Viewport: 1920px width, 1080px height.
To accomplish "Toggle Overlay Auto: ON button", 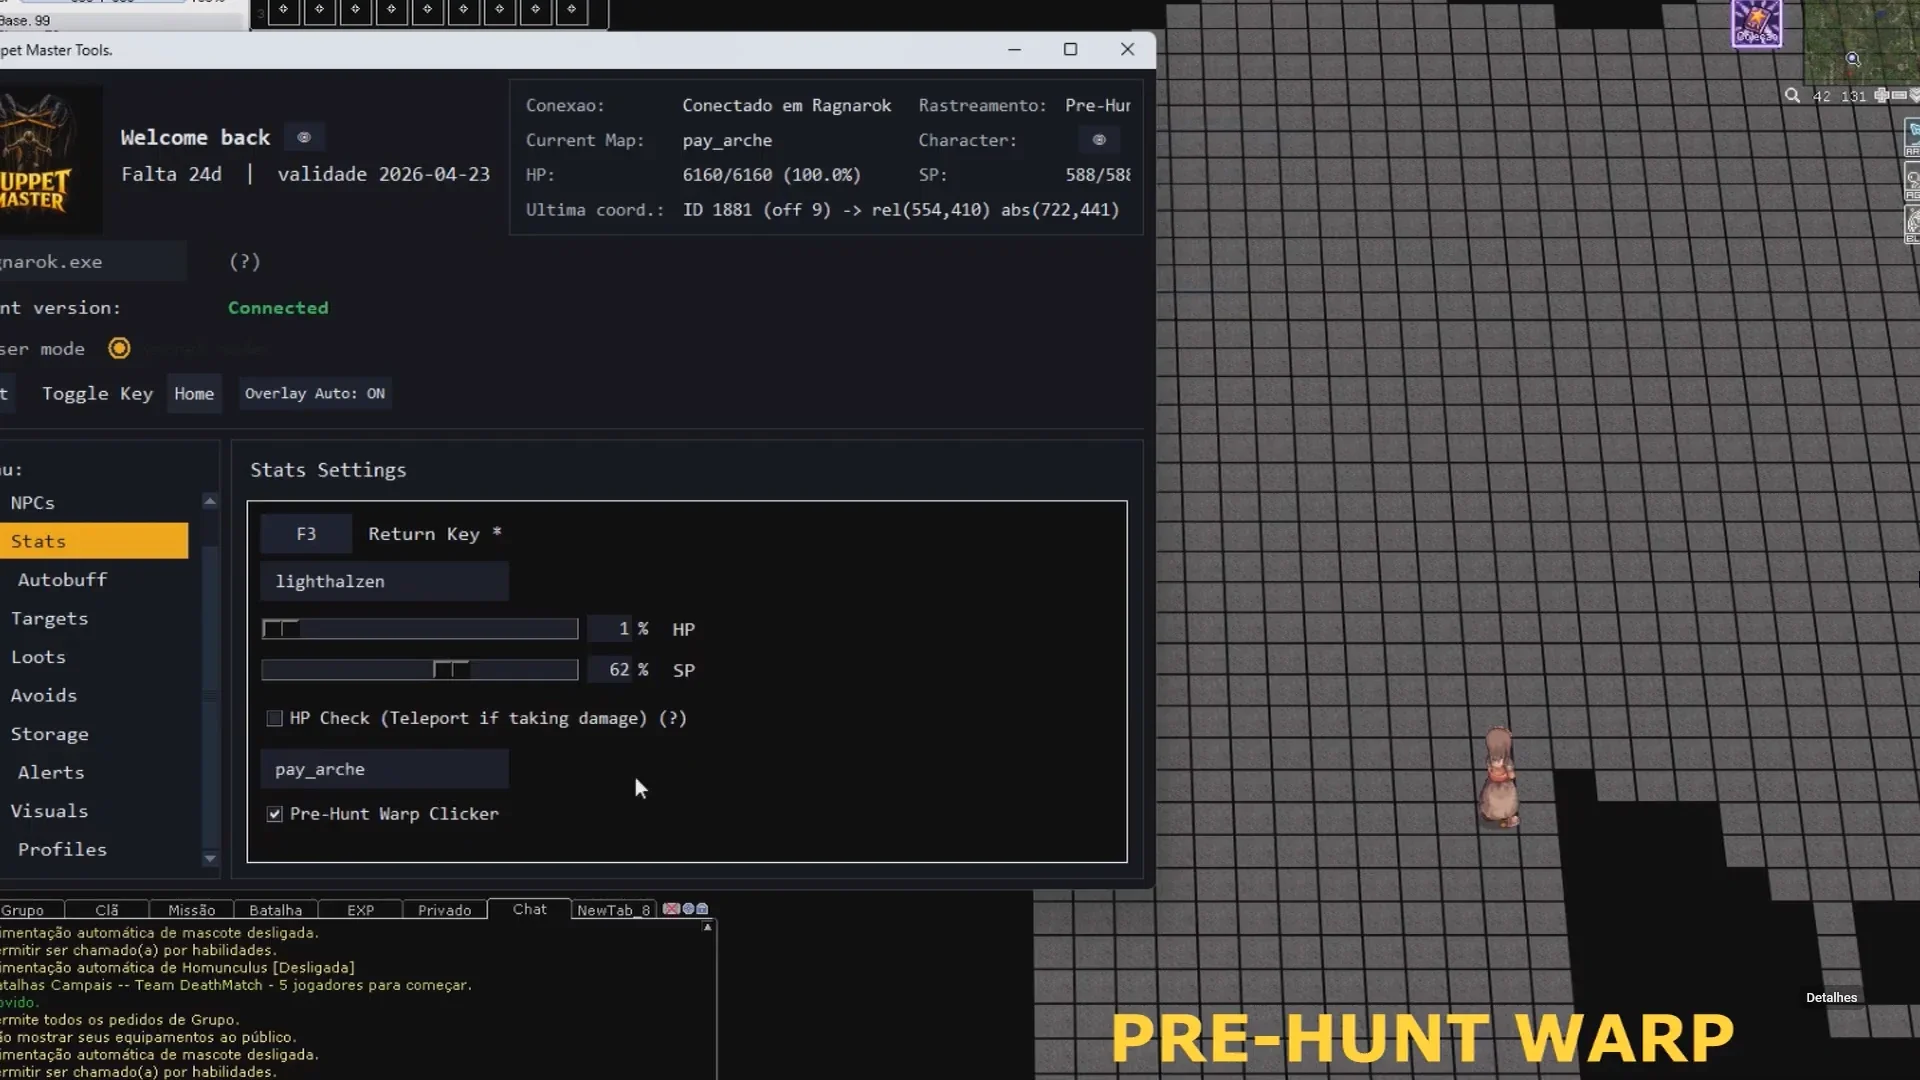I will 315,393.
